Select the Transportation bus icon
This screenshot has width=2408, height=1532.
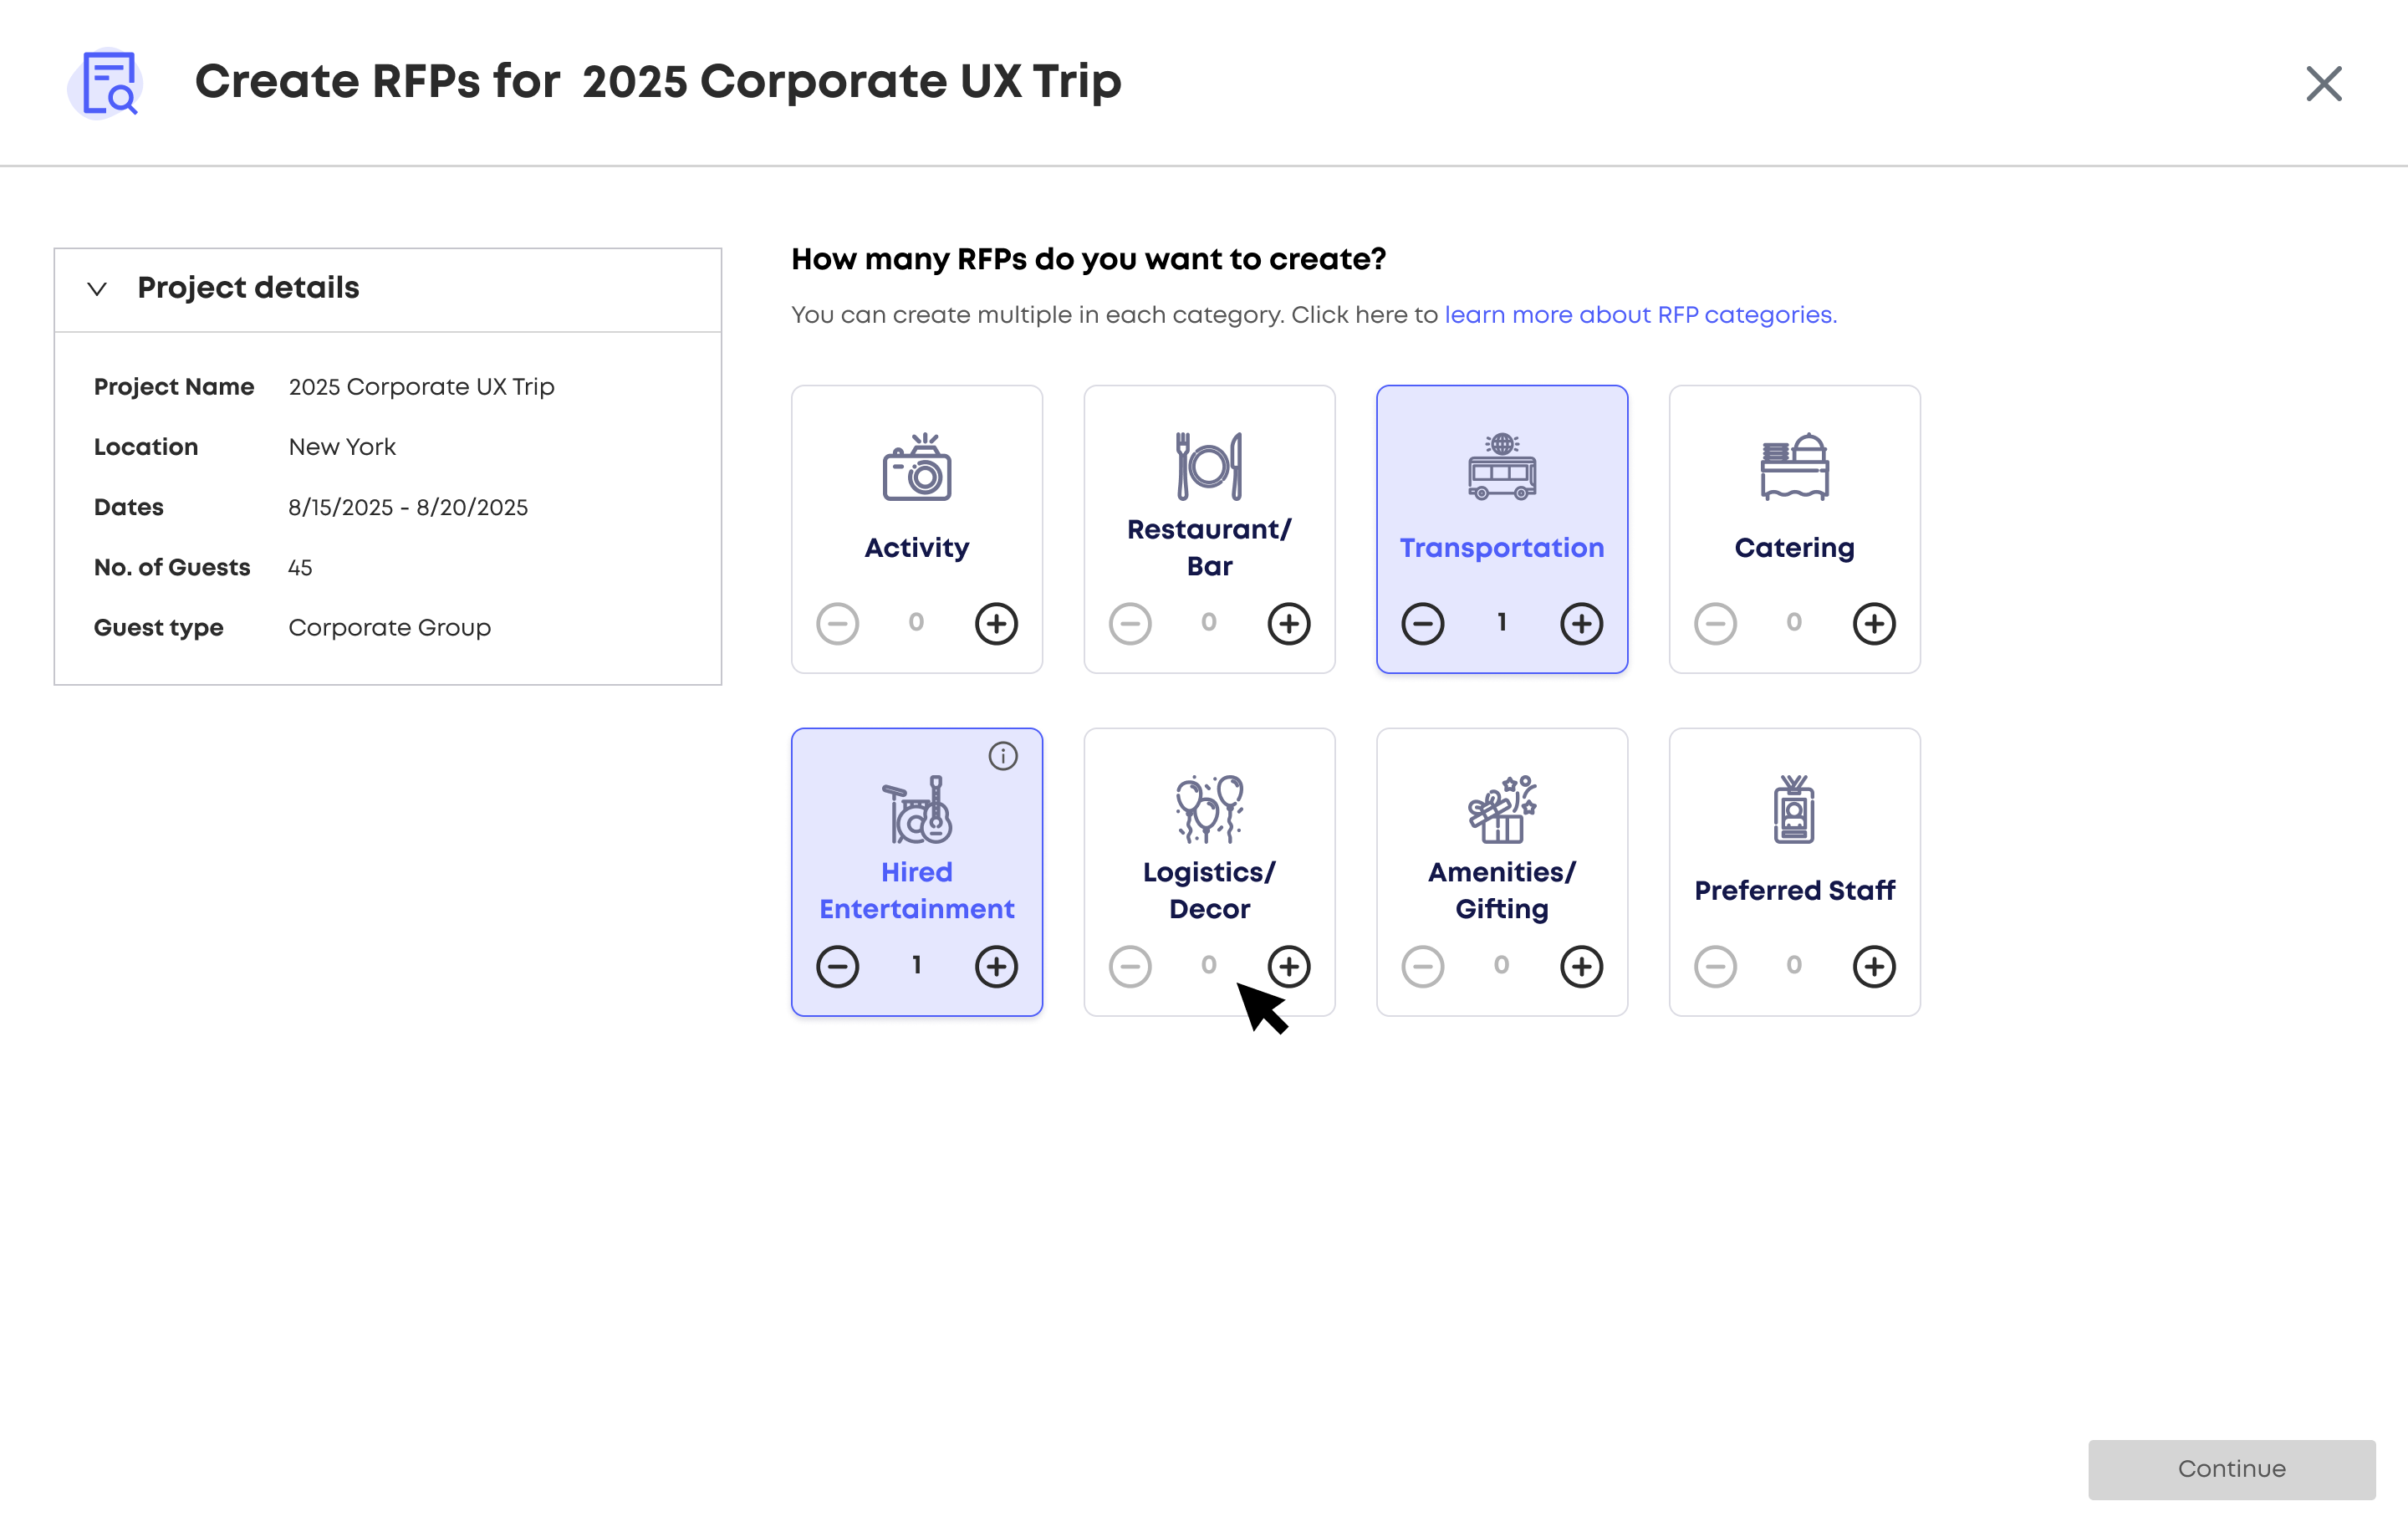click(x=1502, y=466)
